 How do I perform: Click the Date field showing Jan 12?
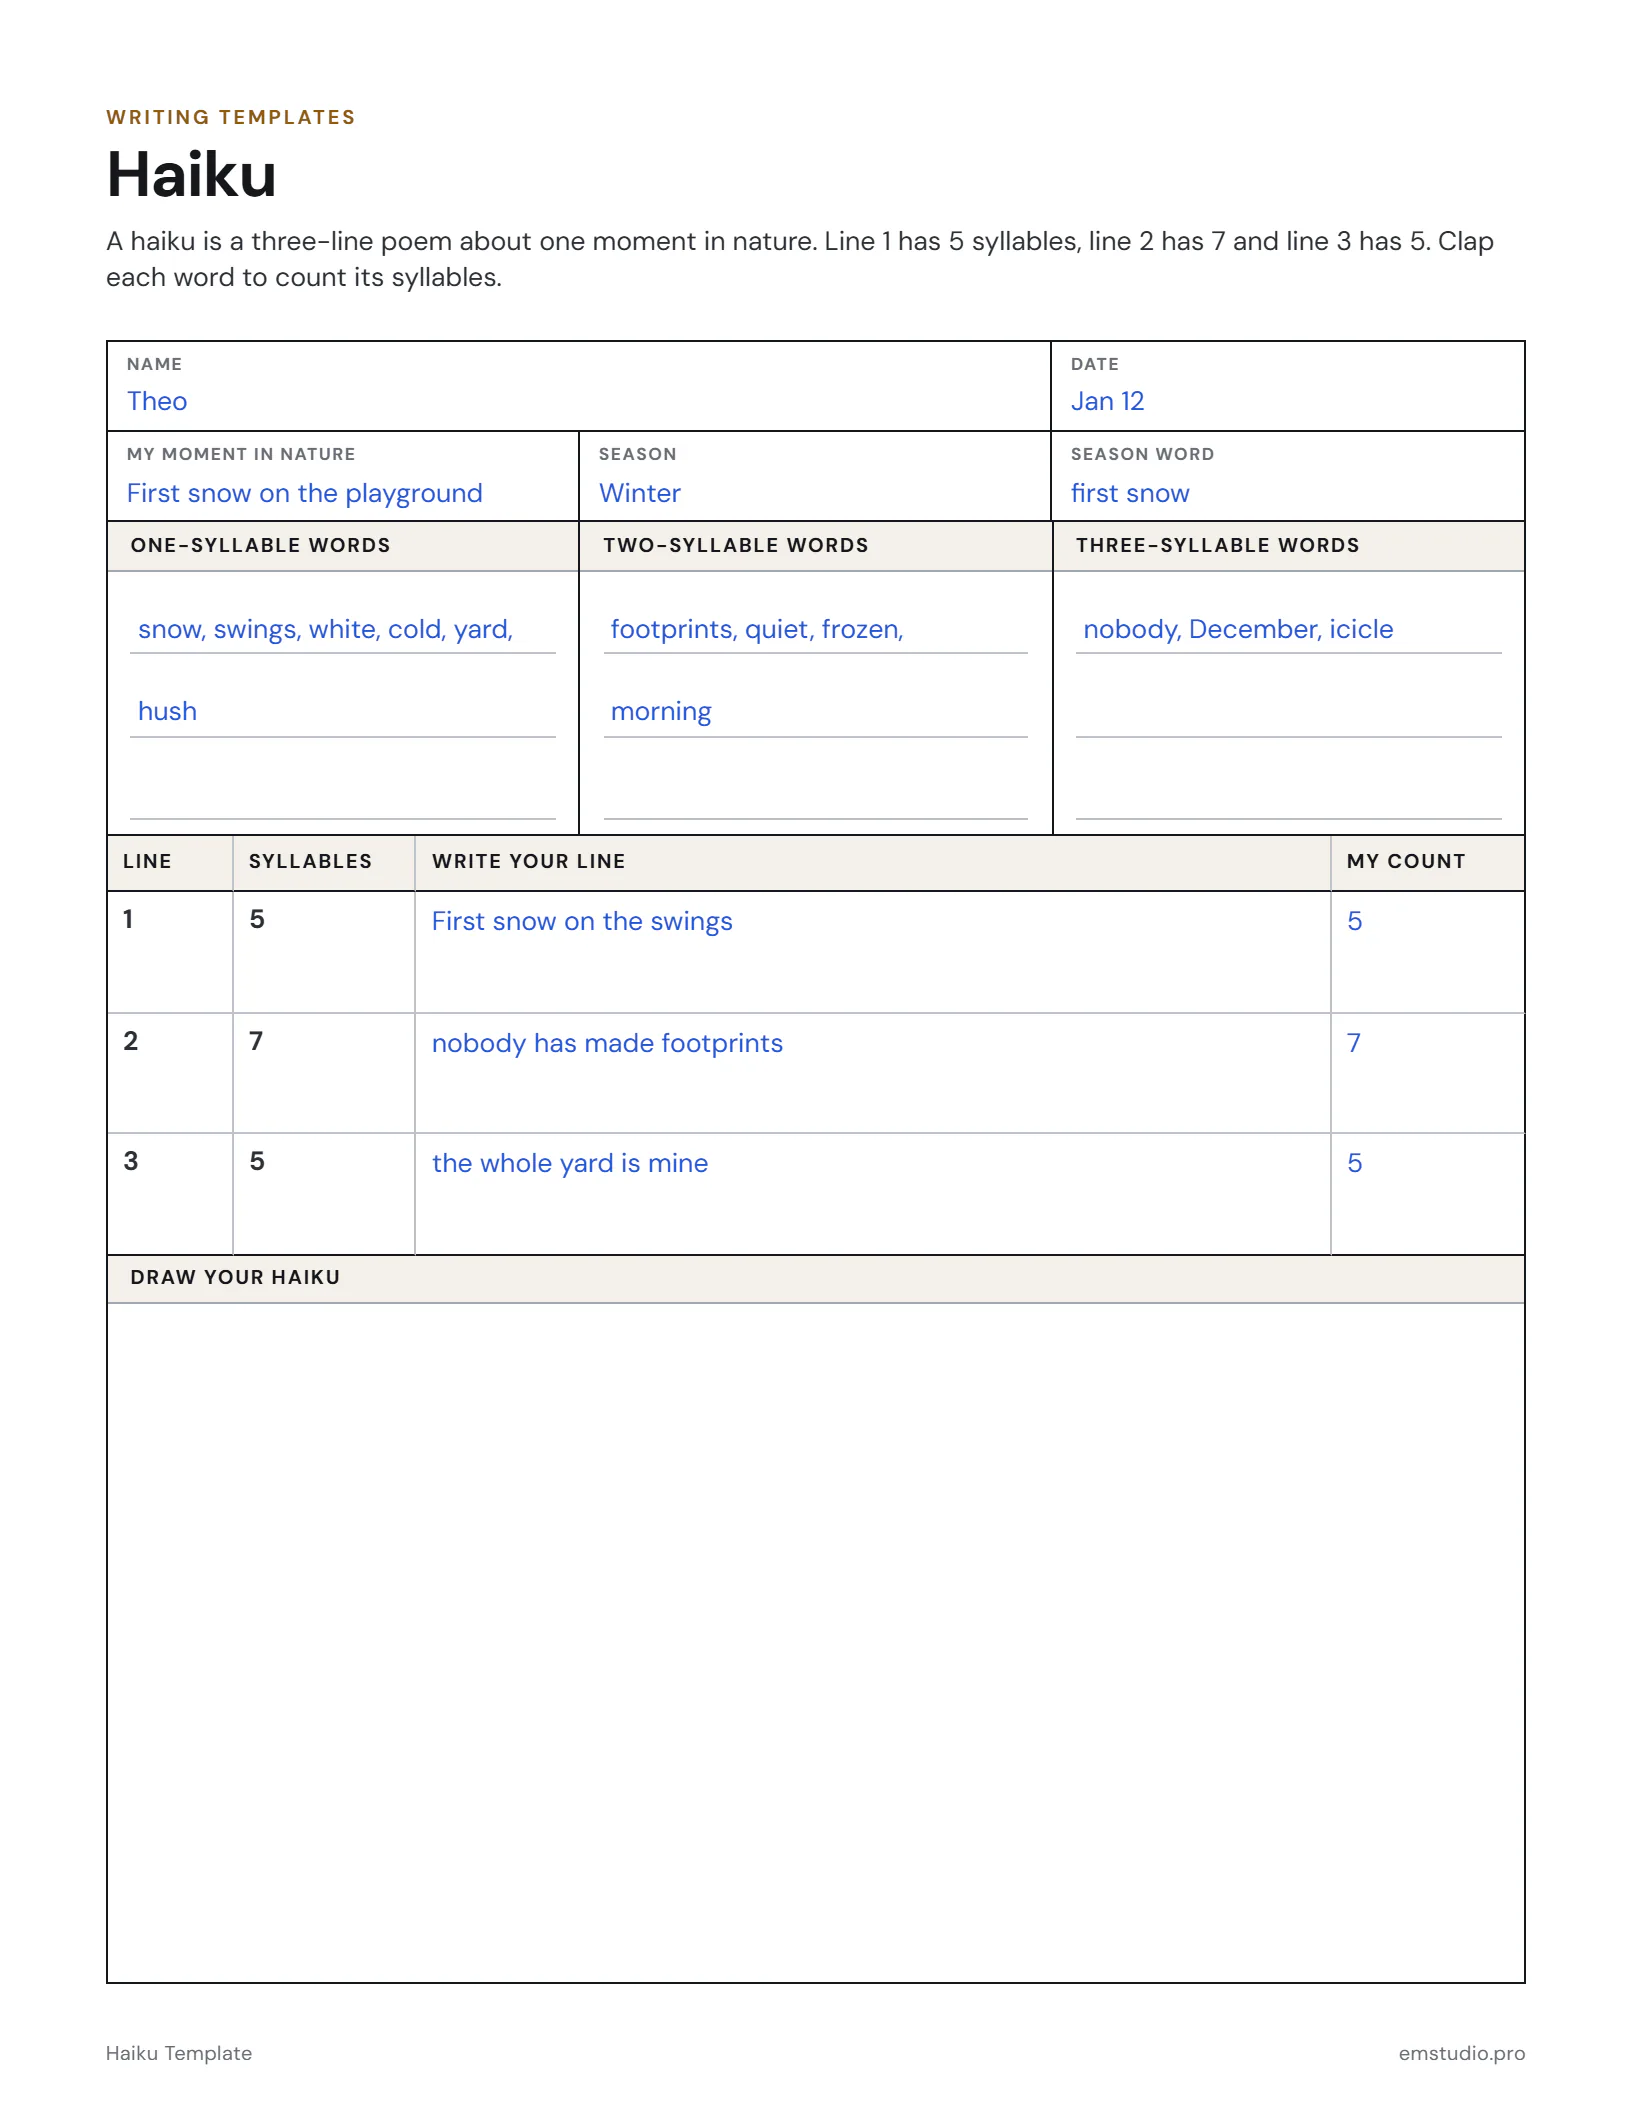click(1288, 387)
